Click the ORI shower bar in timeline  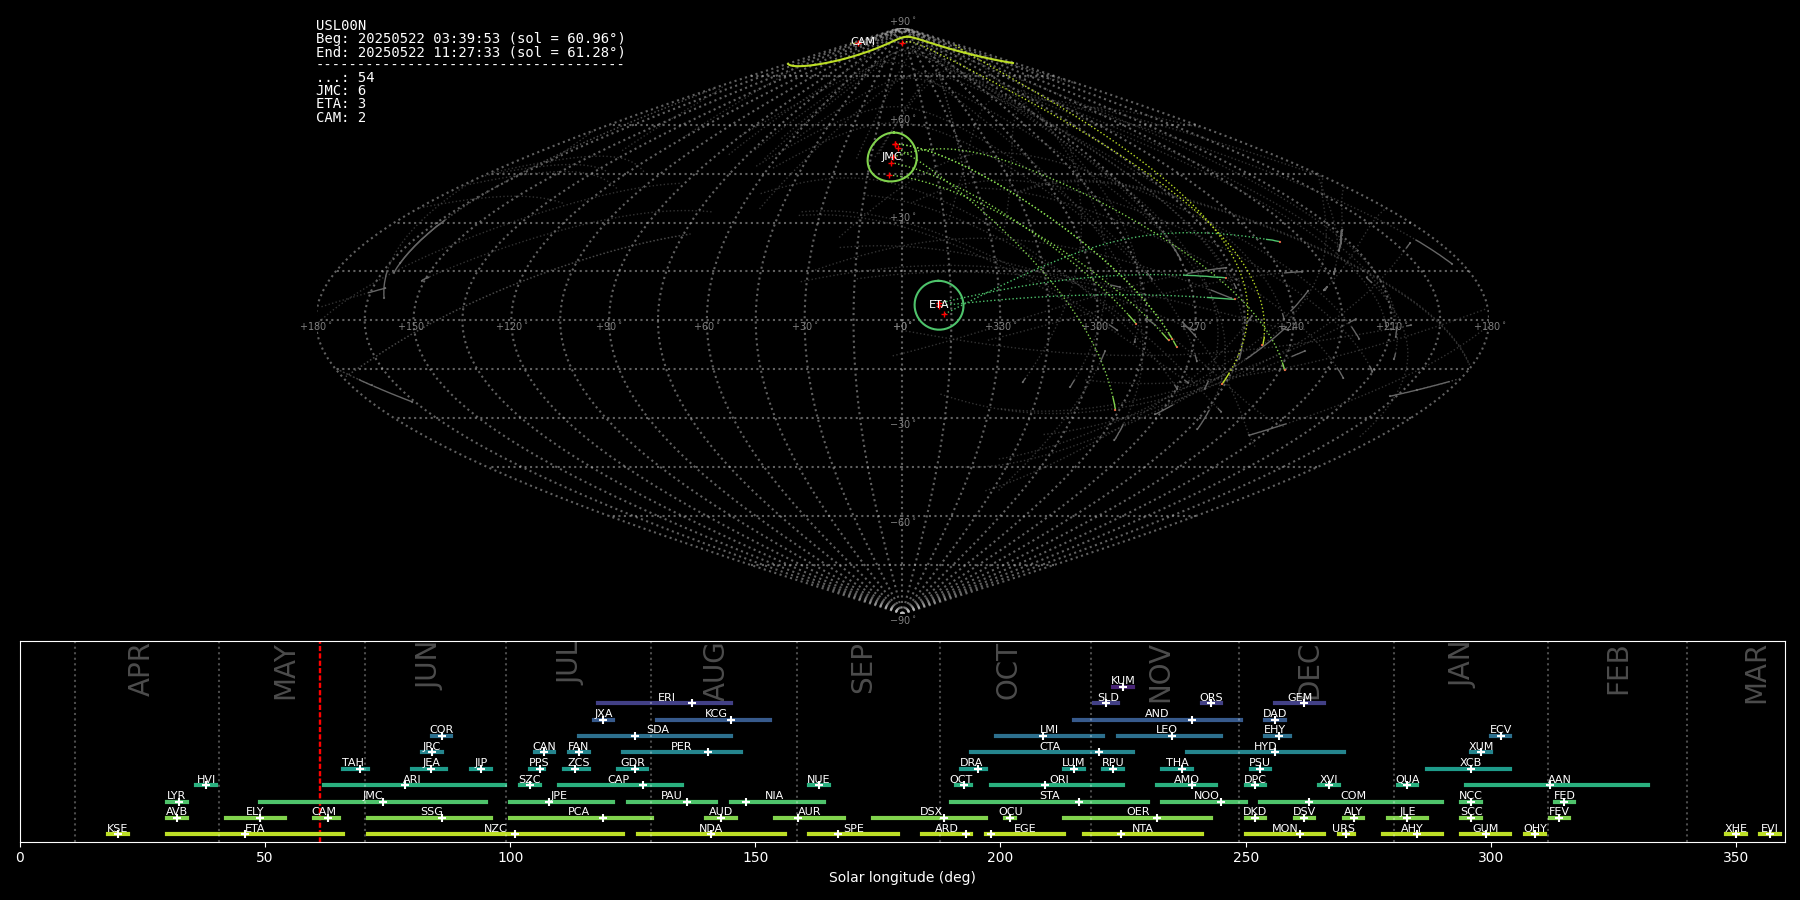click(x=1057, y=785)
